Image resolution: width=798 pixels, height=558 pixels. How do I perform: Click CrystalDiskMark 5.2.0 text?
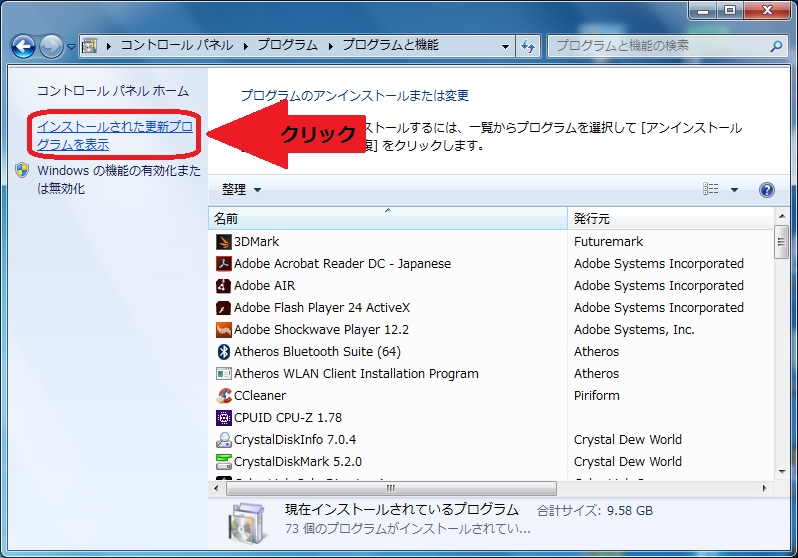(x=298, y=461)
